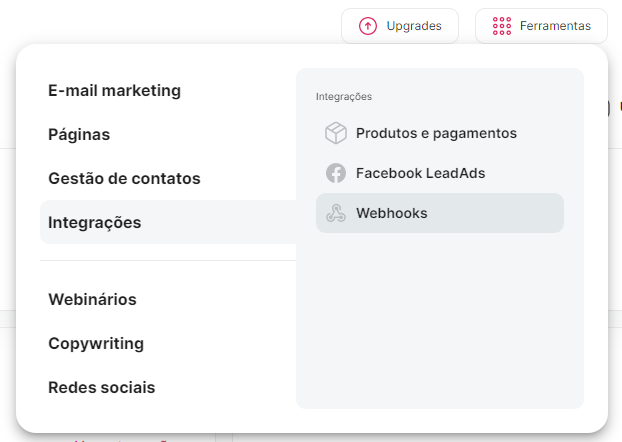The height and width of the screenshot is (442, 622).
Task: Expand the Integrações menu category
Action: (x=94, y=222)
